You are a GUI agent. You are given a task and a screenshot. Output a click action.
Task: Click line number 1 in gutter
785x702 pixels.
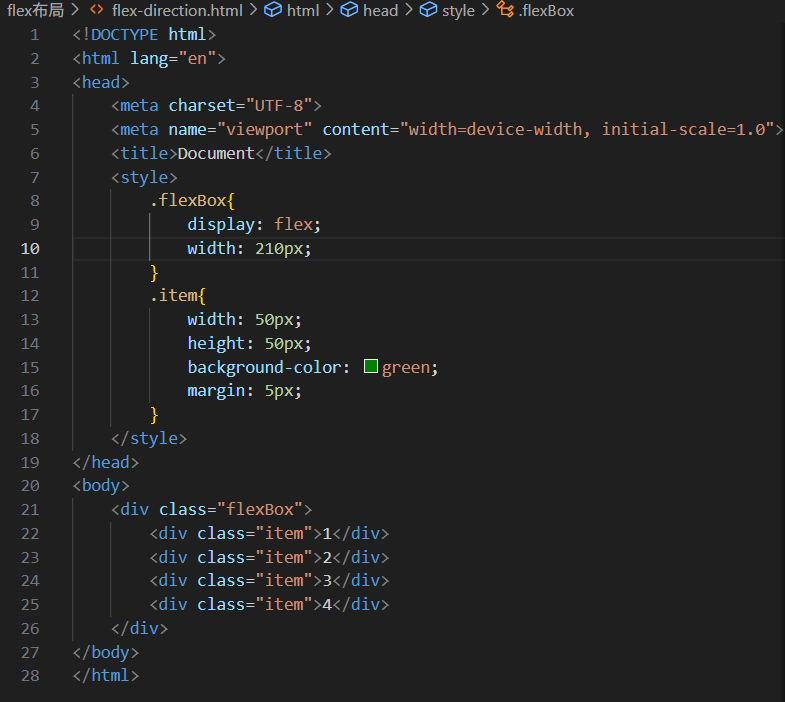(35, 35)
